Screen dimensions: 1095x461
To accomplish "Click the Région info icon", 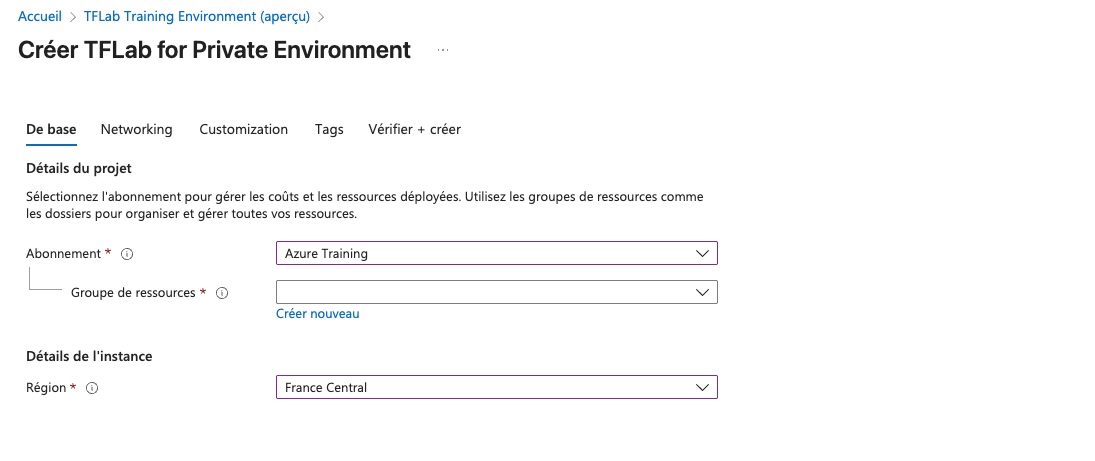I will 92,388.
